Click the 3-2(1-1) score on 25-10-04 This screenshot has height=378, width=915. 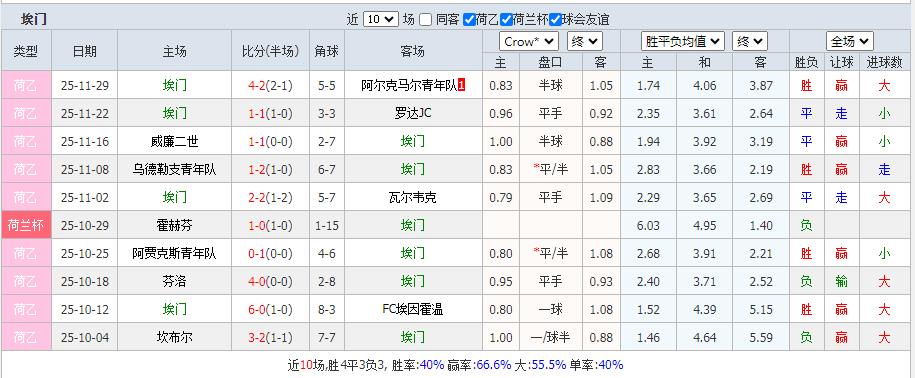tap(270, 338)
